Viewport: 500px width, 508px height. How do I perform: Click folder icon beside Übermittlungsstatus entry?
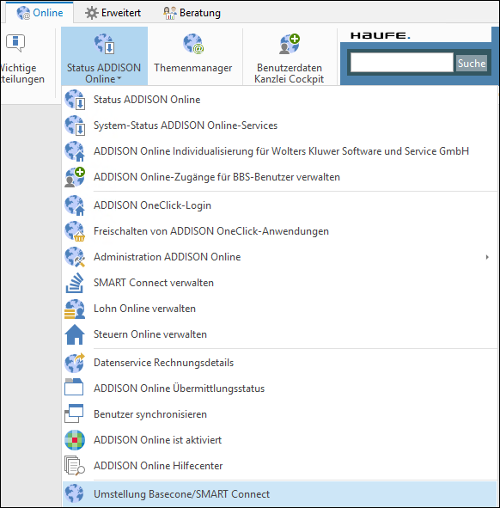click(x=74, y=387)
